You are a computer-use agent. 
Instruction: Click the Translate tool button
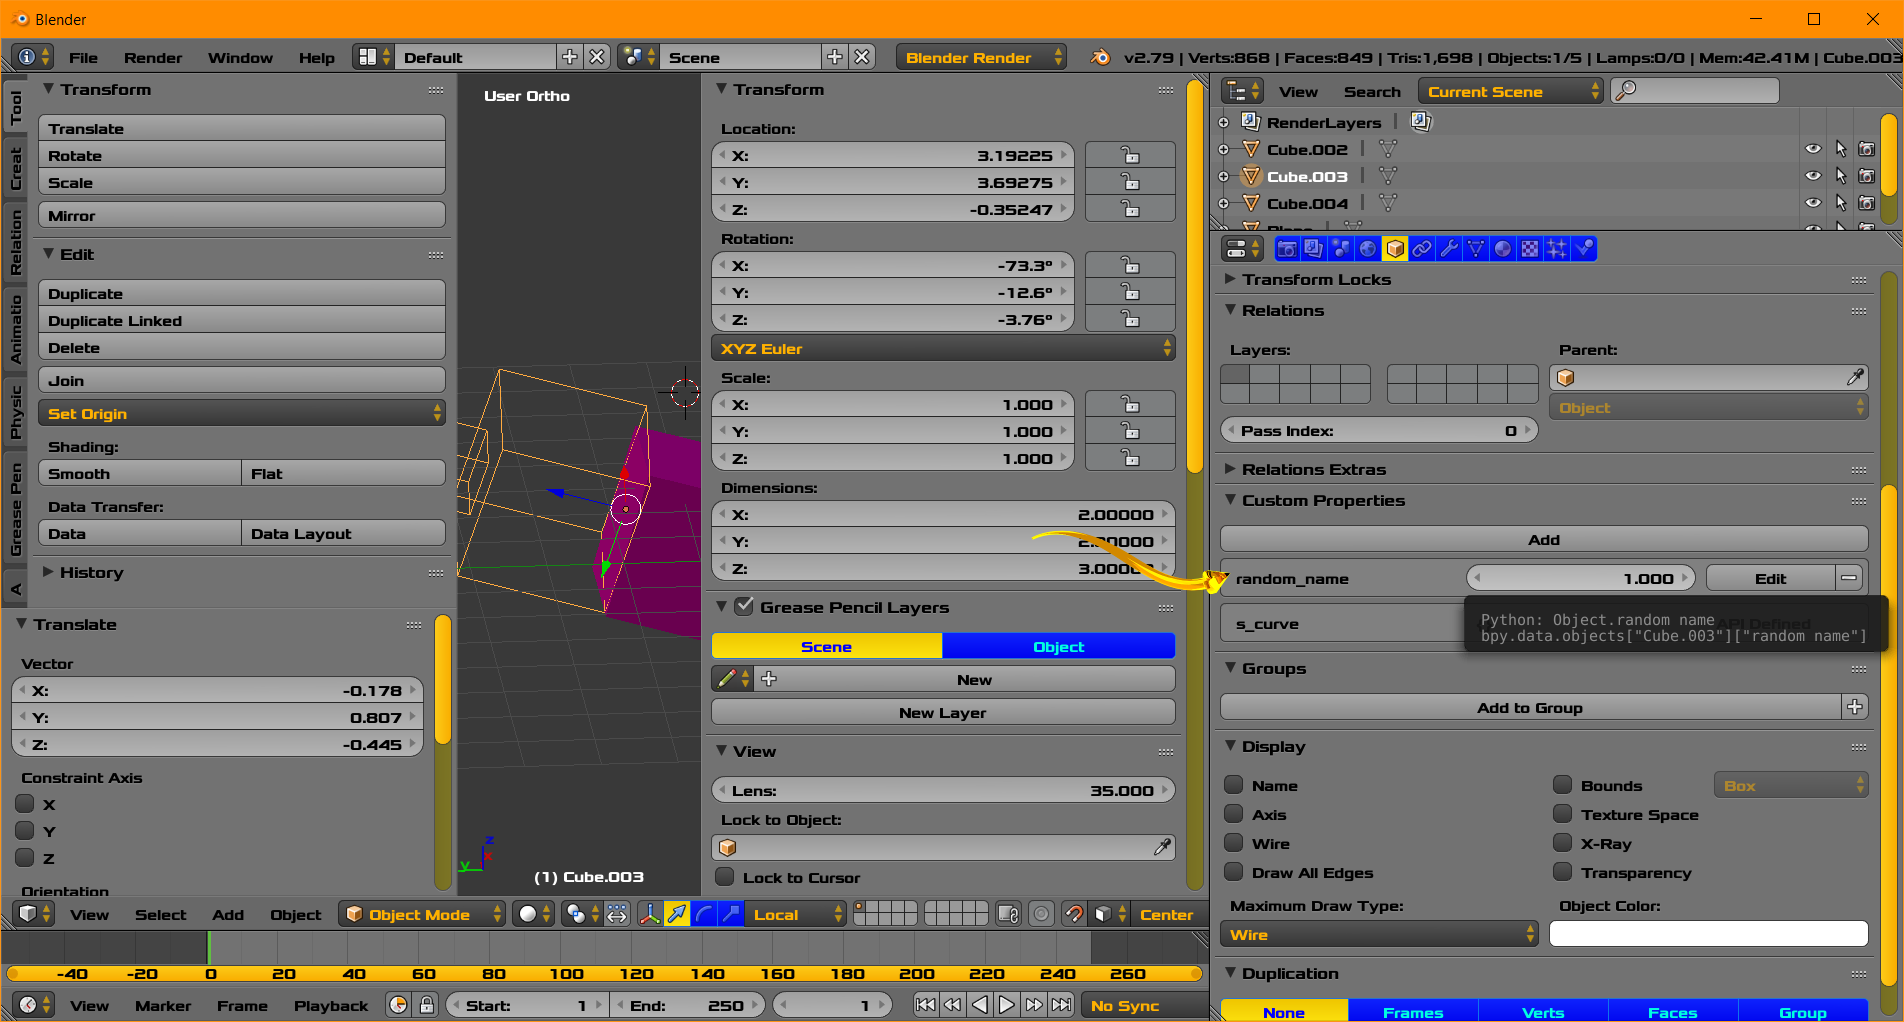[x=241, y=128]
